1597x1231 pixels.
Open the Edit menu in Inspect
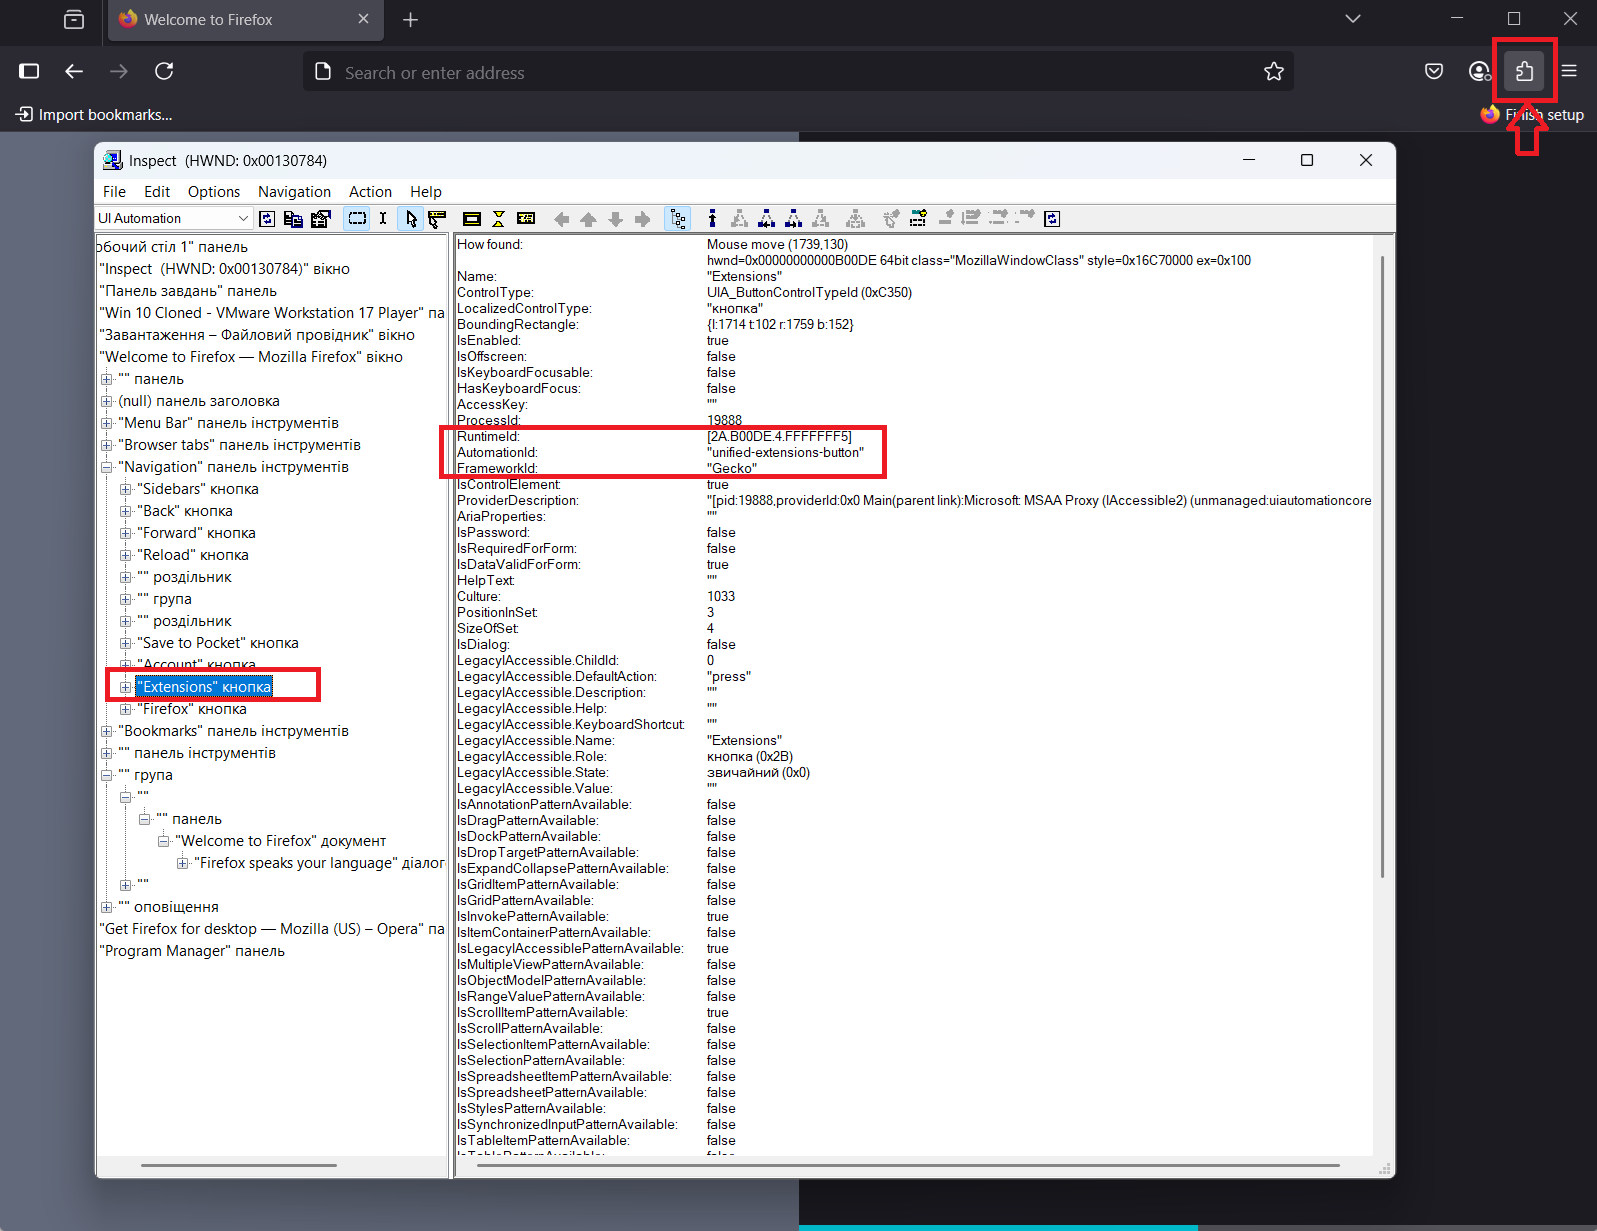(157, 192)
